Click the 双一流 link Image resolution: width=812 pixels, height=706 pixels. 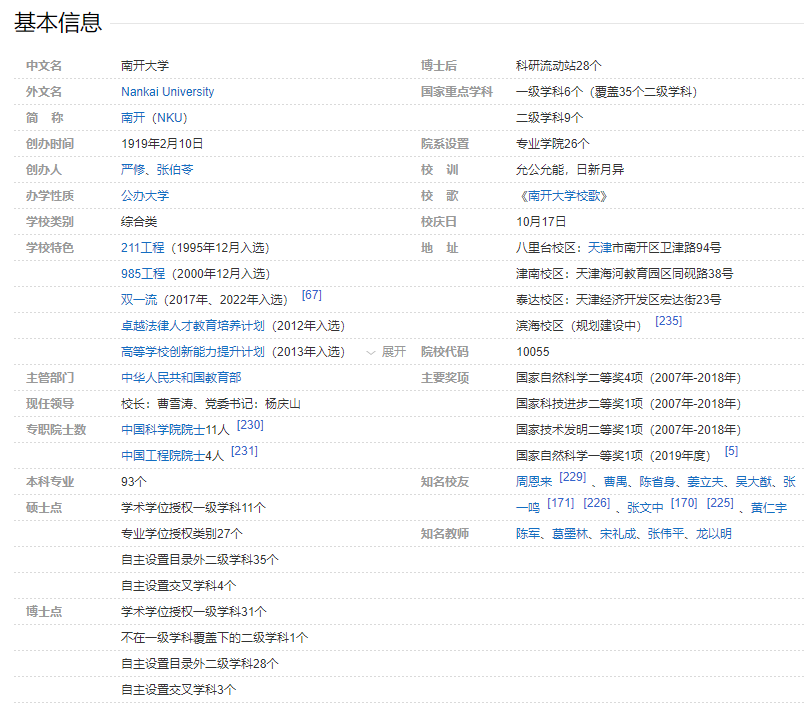point(139,300)
